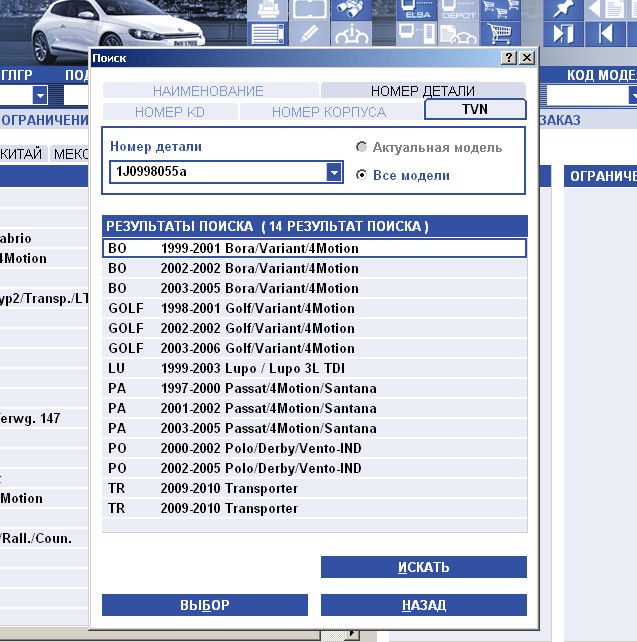
Task: Launch the ELSA link icon
Action: (x=417, y=9)
